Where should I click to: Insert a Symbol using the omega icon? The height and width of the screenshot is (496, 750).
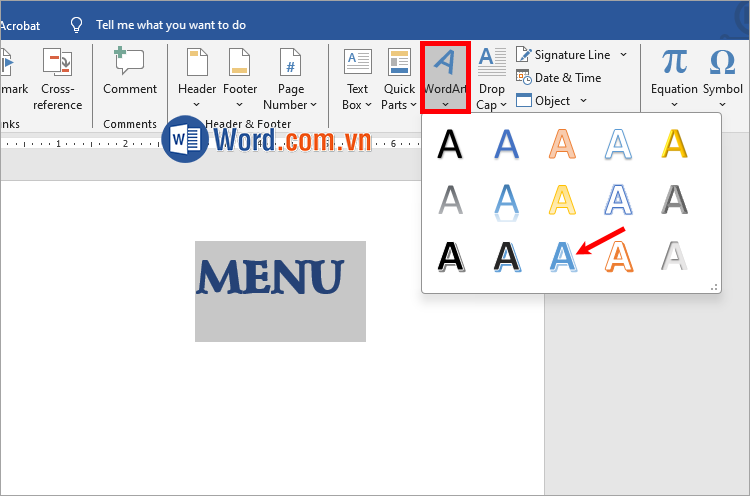click(722, 62)
